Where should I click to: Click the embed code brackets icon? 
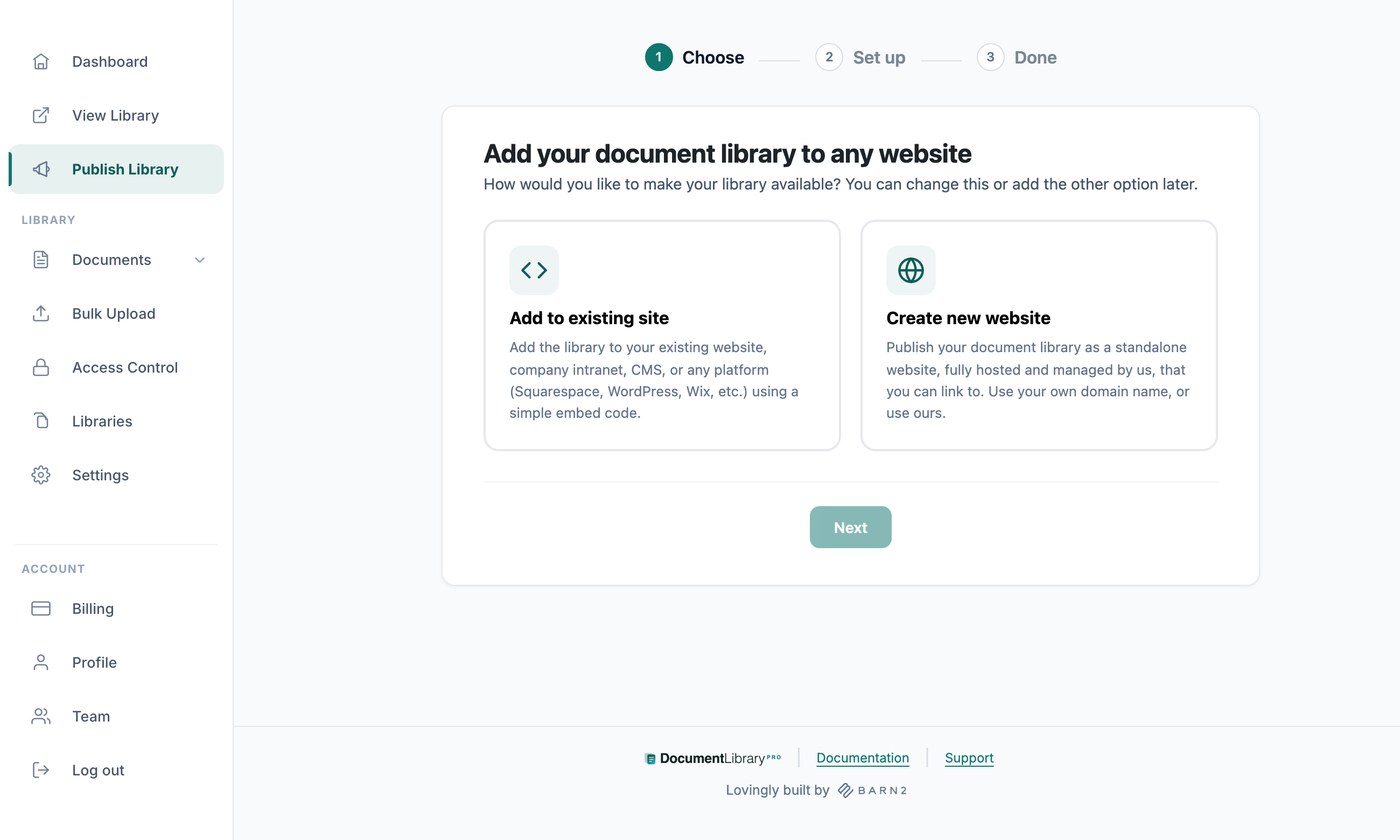[534, 270]
